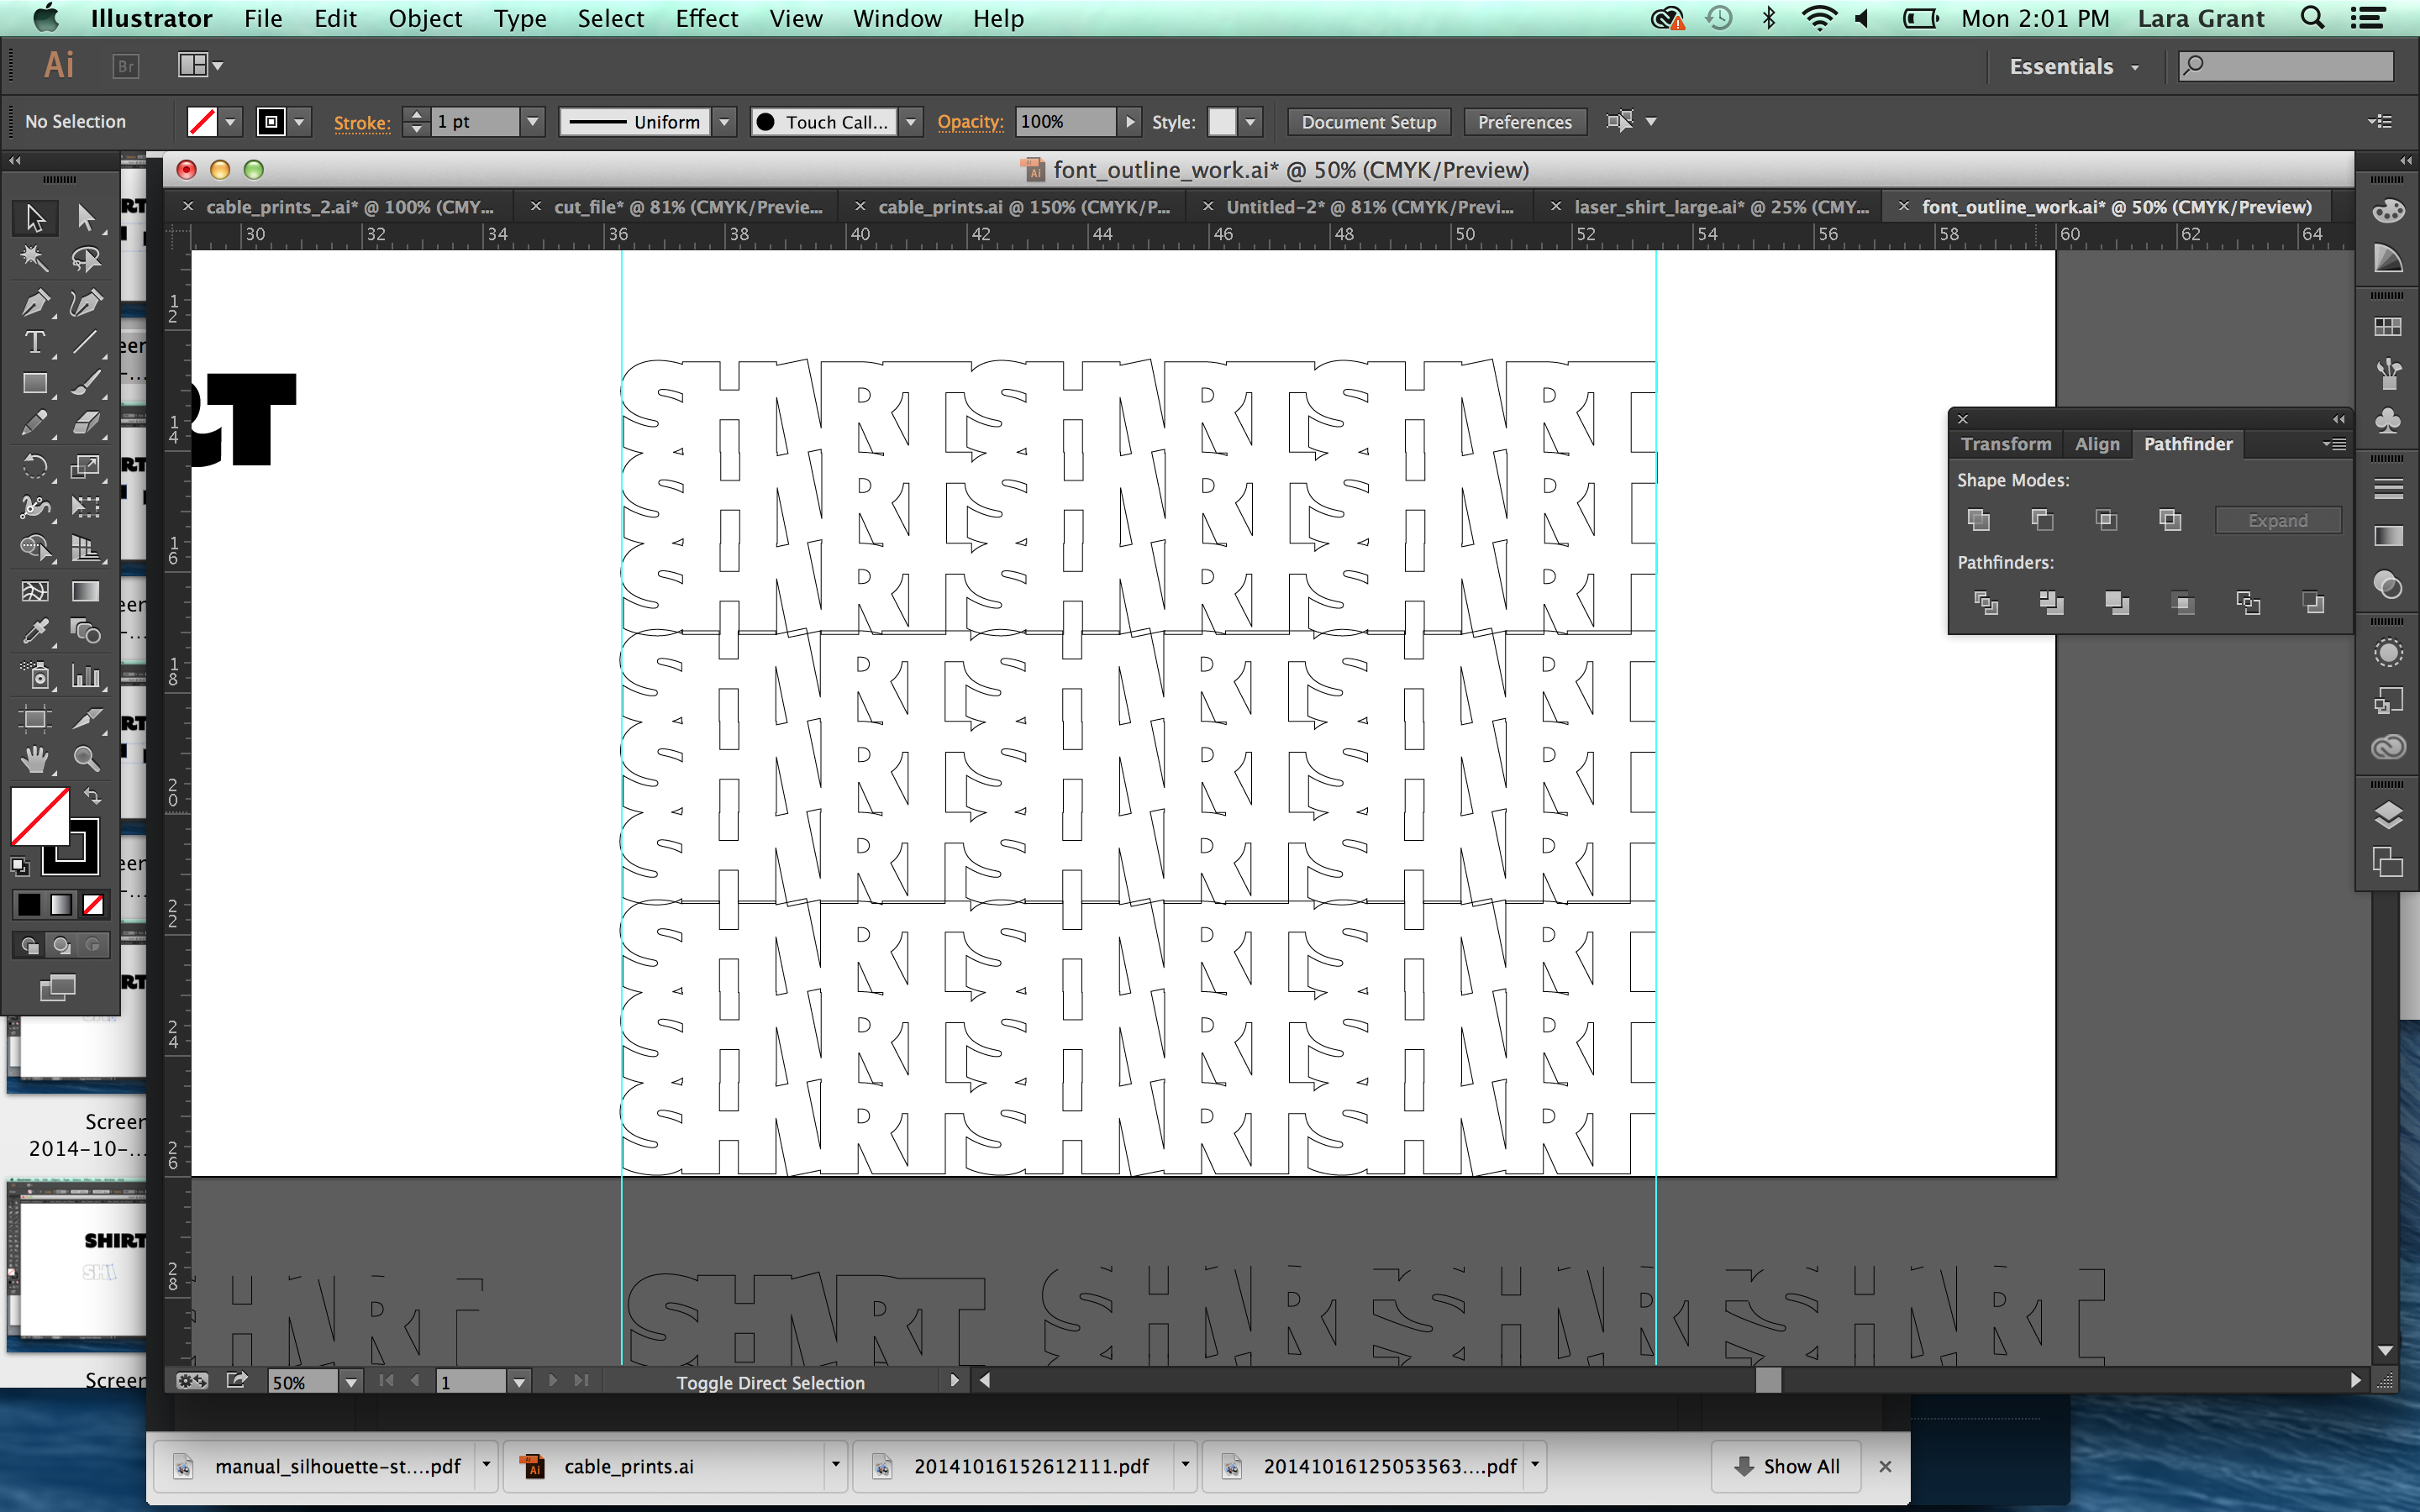Select the Rectangle tool
This screenshot has height=1512, width=2420.
coord(35,383)
